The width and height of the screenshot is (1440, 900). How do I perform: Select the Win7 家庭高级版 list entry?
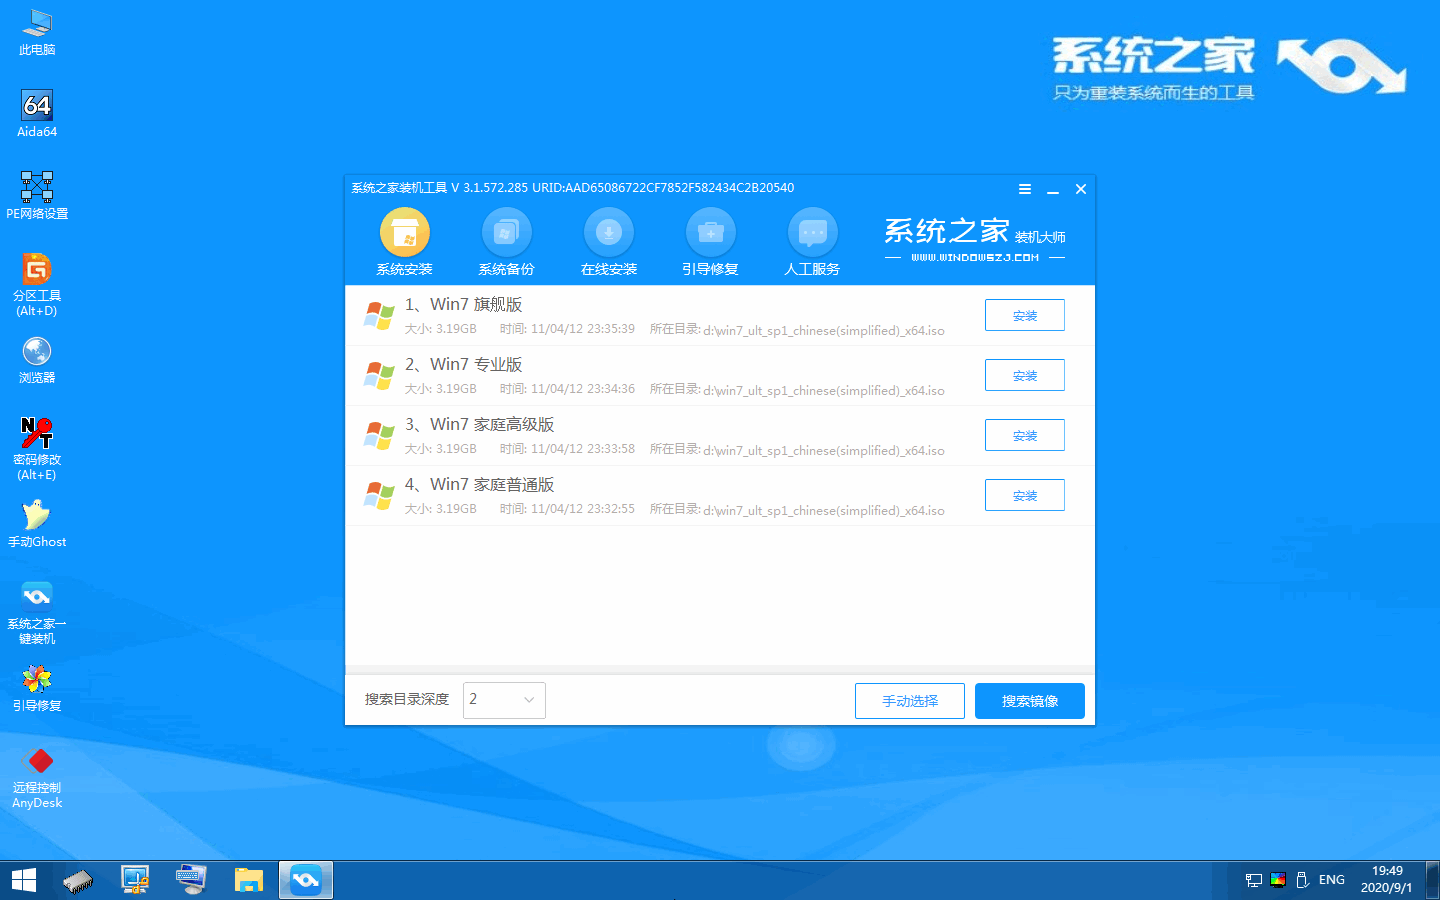point(492,425)
